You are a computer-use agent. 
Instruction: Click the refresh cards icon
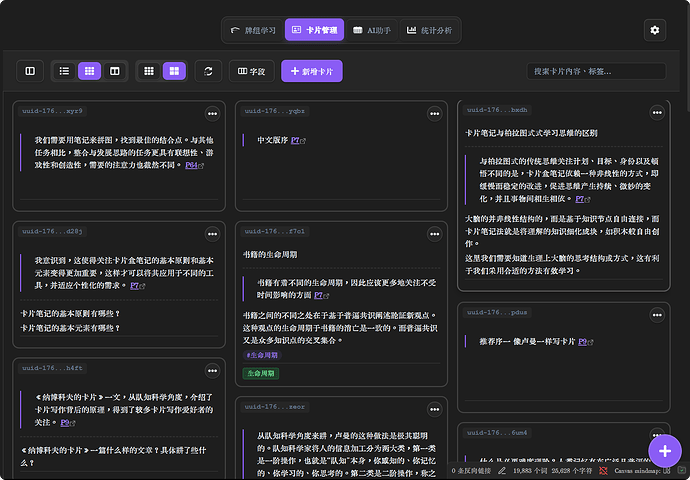pyautogui.click(x=208, y=71)
